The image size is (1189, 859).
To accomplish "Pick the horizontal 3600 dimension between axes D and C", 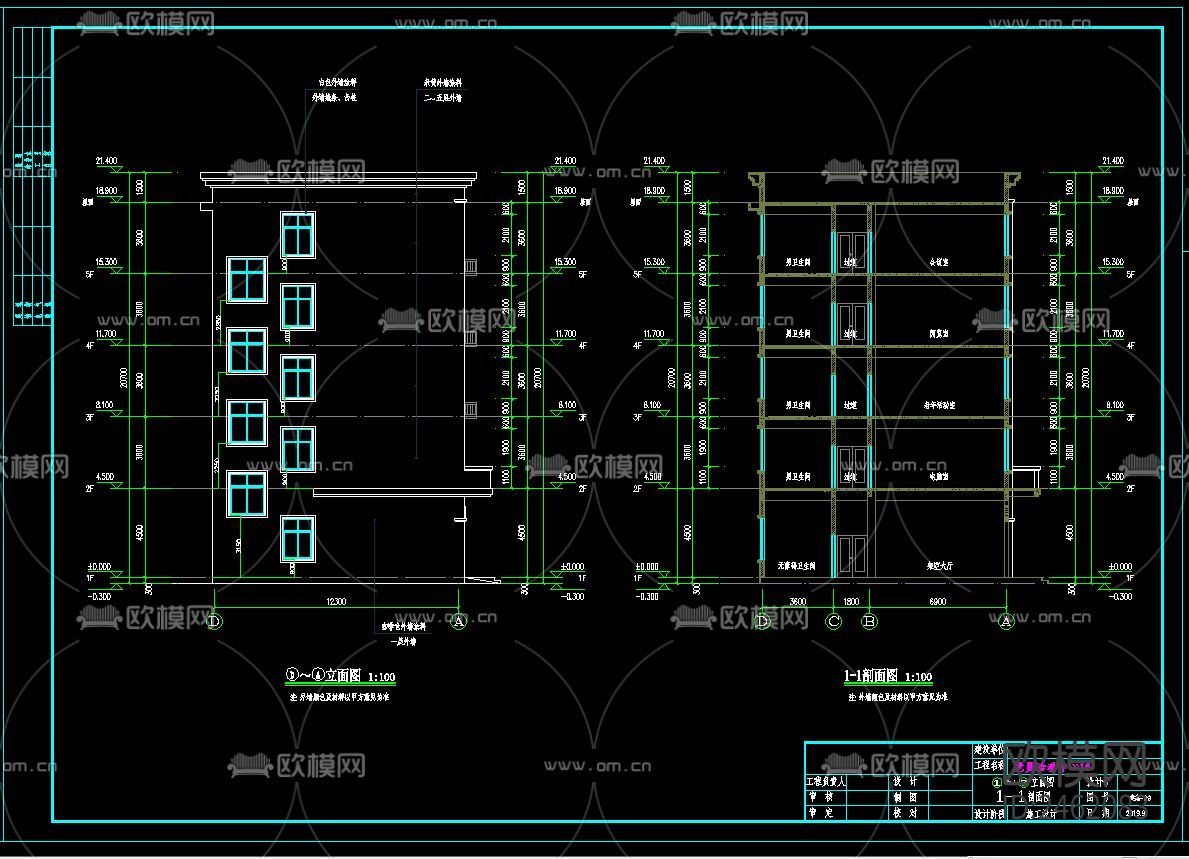I will pyautogui.click(x=798, y=602).
